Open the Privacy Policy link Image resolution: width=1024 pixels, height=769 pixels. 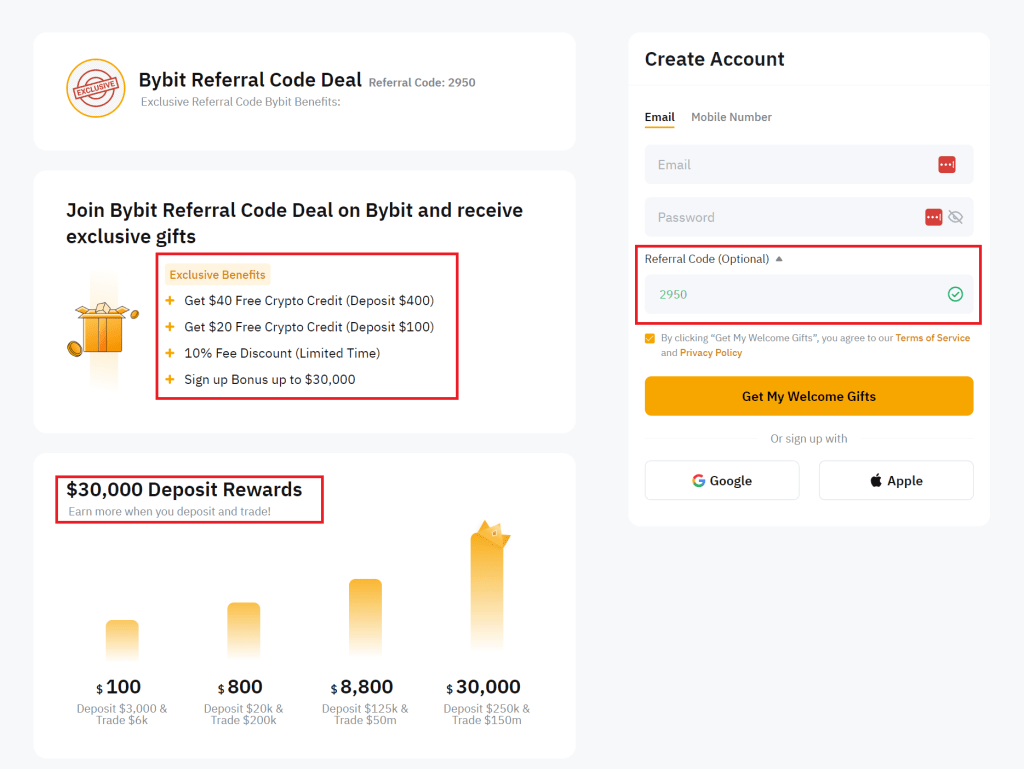[x=711, y=352]
